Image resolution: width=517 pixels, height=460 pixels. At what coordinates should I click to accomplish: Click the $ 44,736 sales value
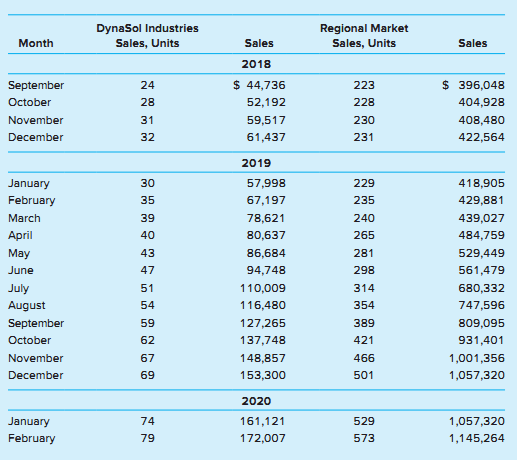(x=259, y=85)
